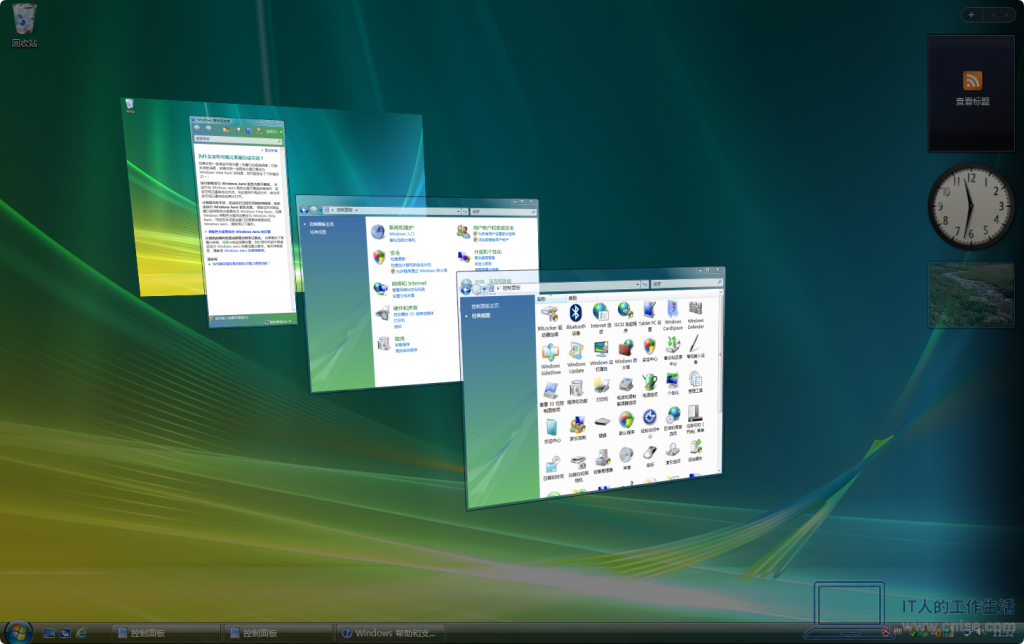Open address bar dropdown in classic Control Panel window
The height and width of the screenshot is (644, 1024).
click(x=637, y=284)
